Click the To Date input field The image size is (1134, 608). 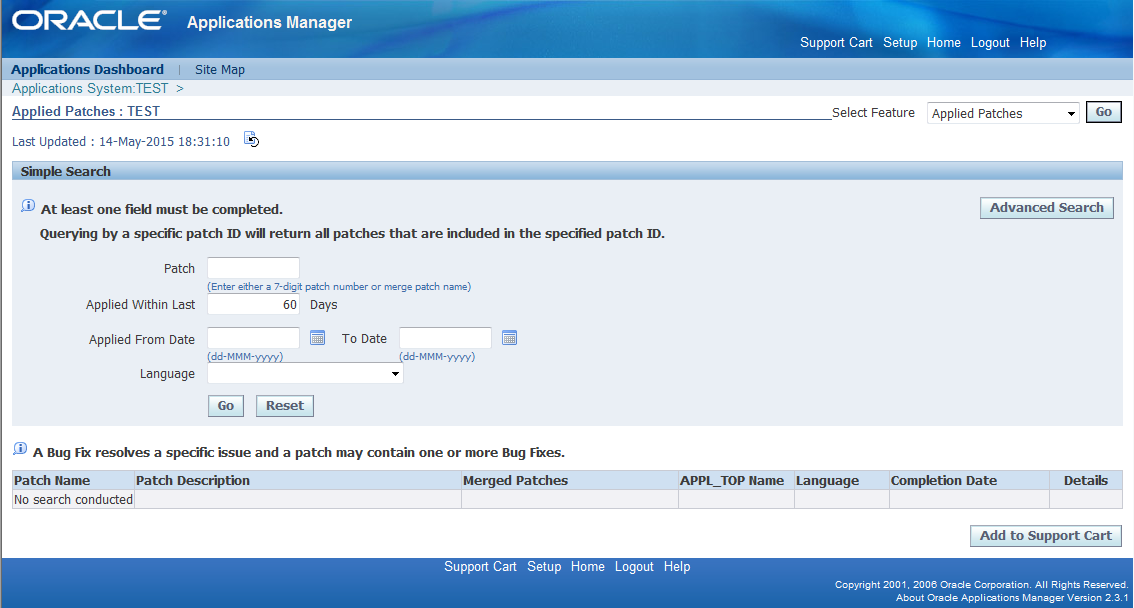pyautogui.click(x=445, y=338)
